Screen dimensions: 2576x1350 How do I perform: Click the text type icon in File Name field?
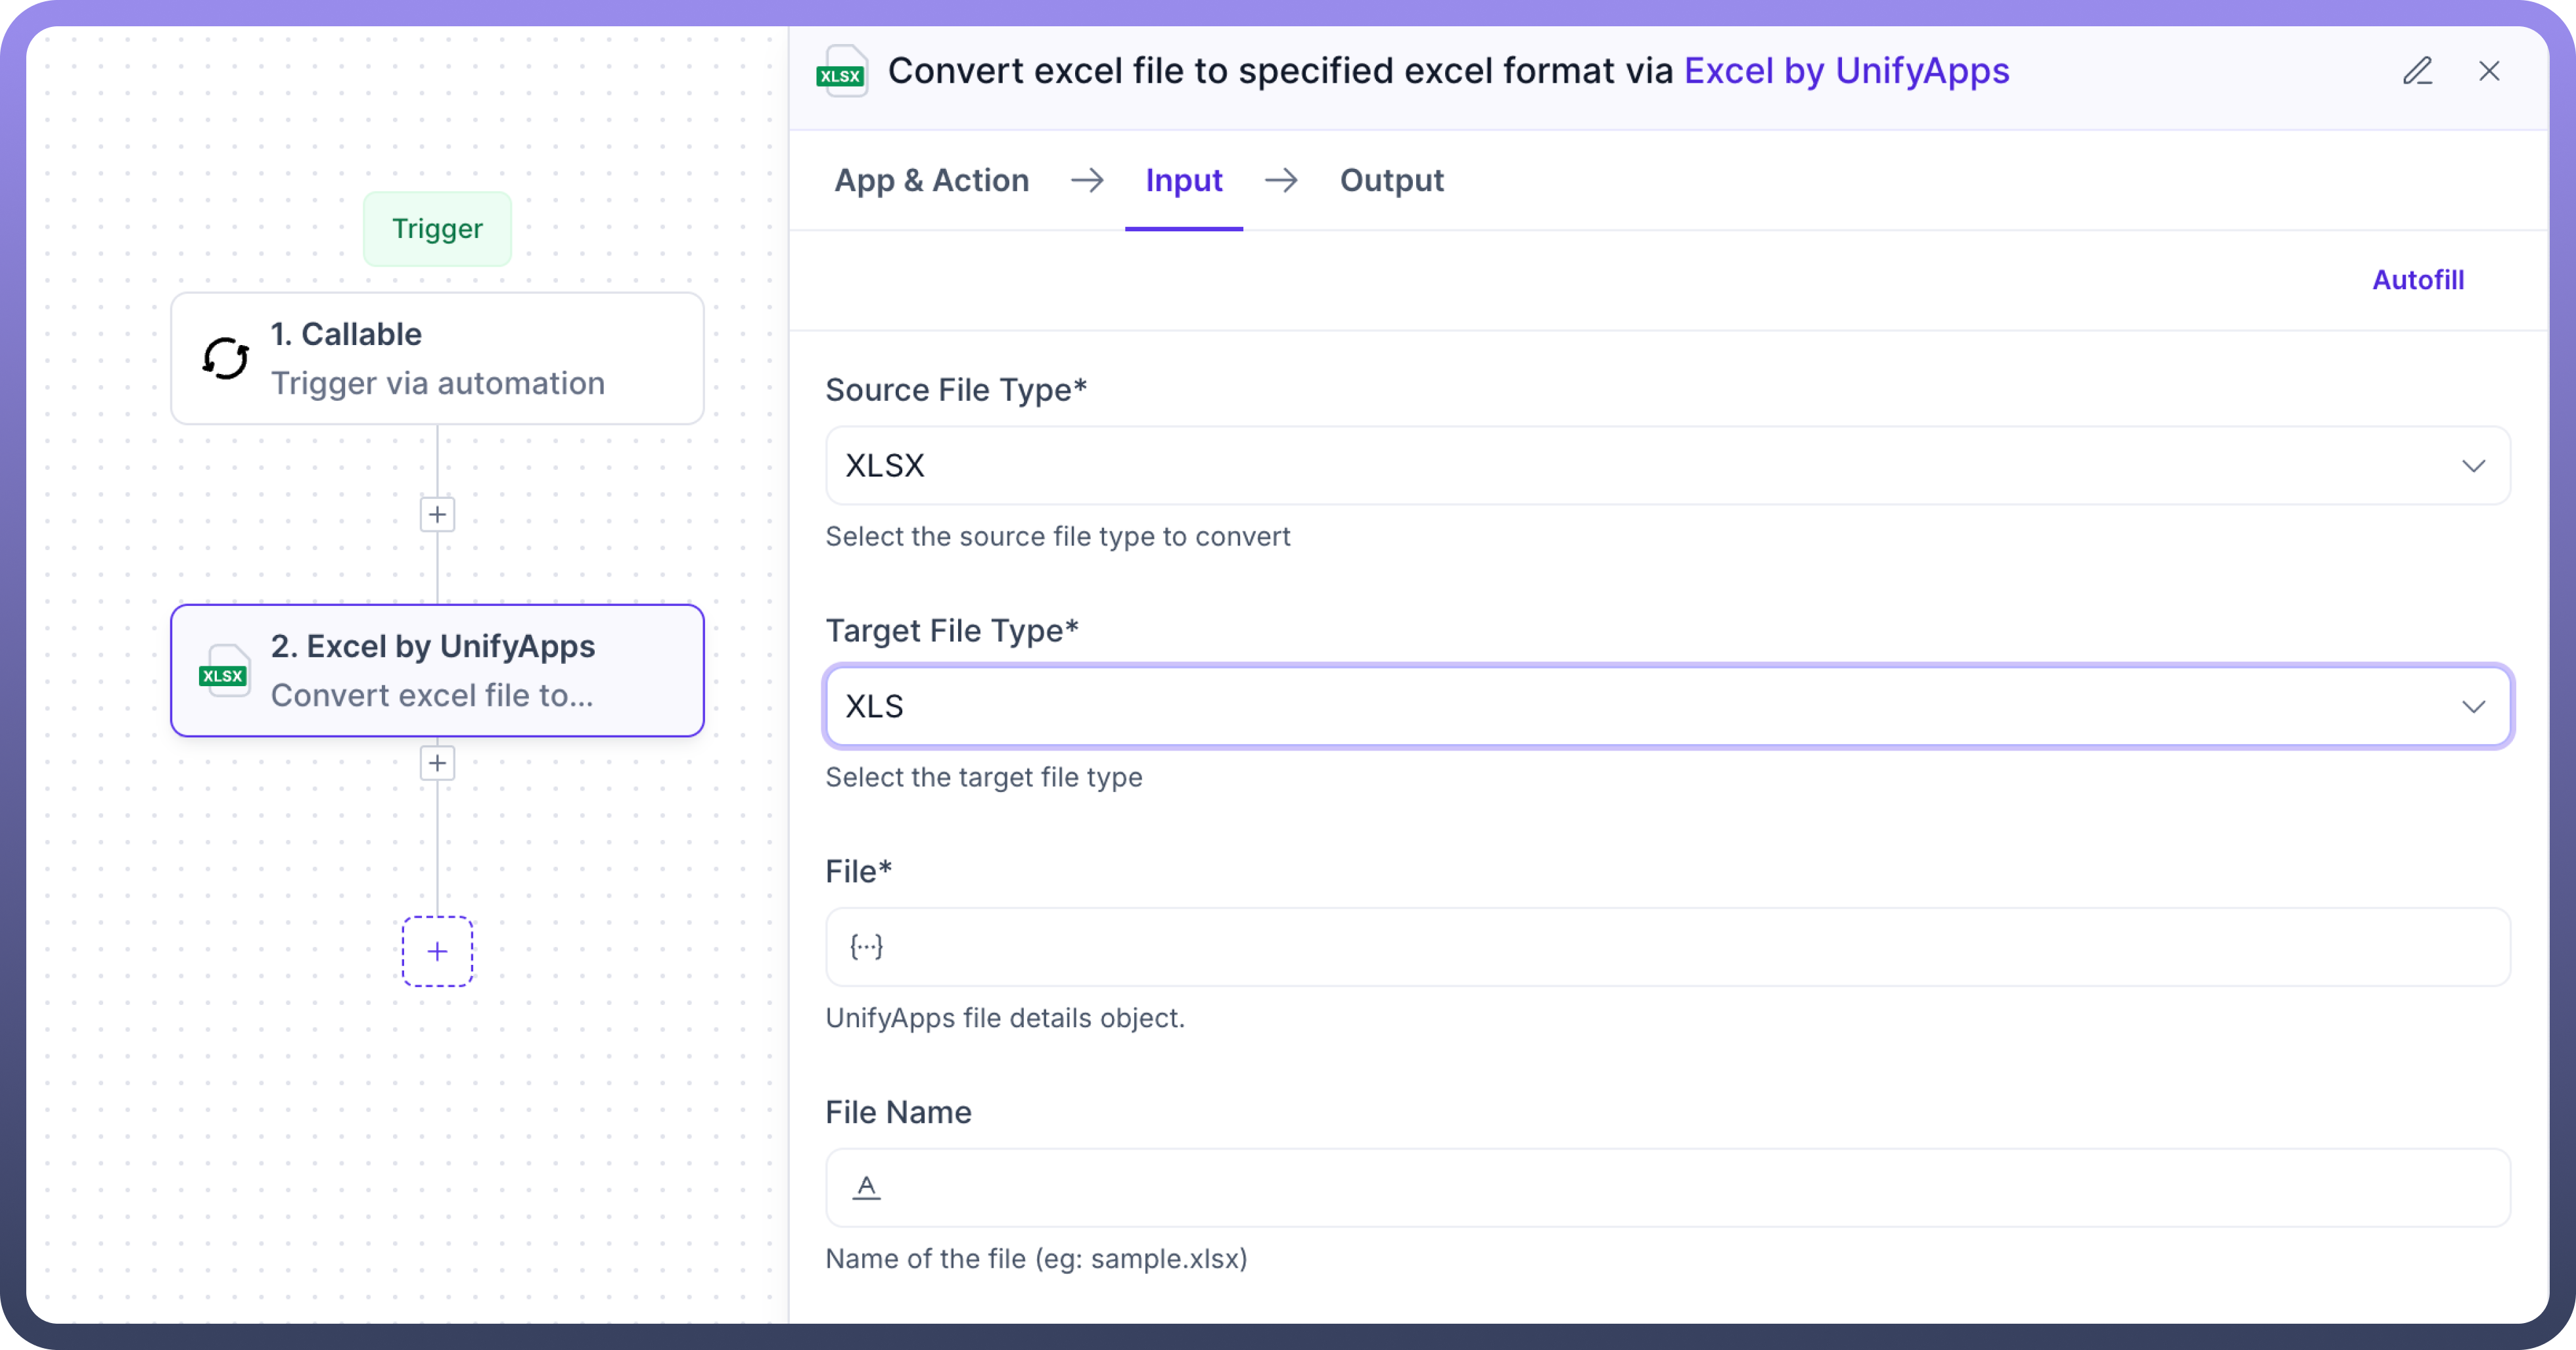click(x=866, y=1187)
